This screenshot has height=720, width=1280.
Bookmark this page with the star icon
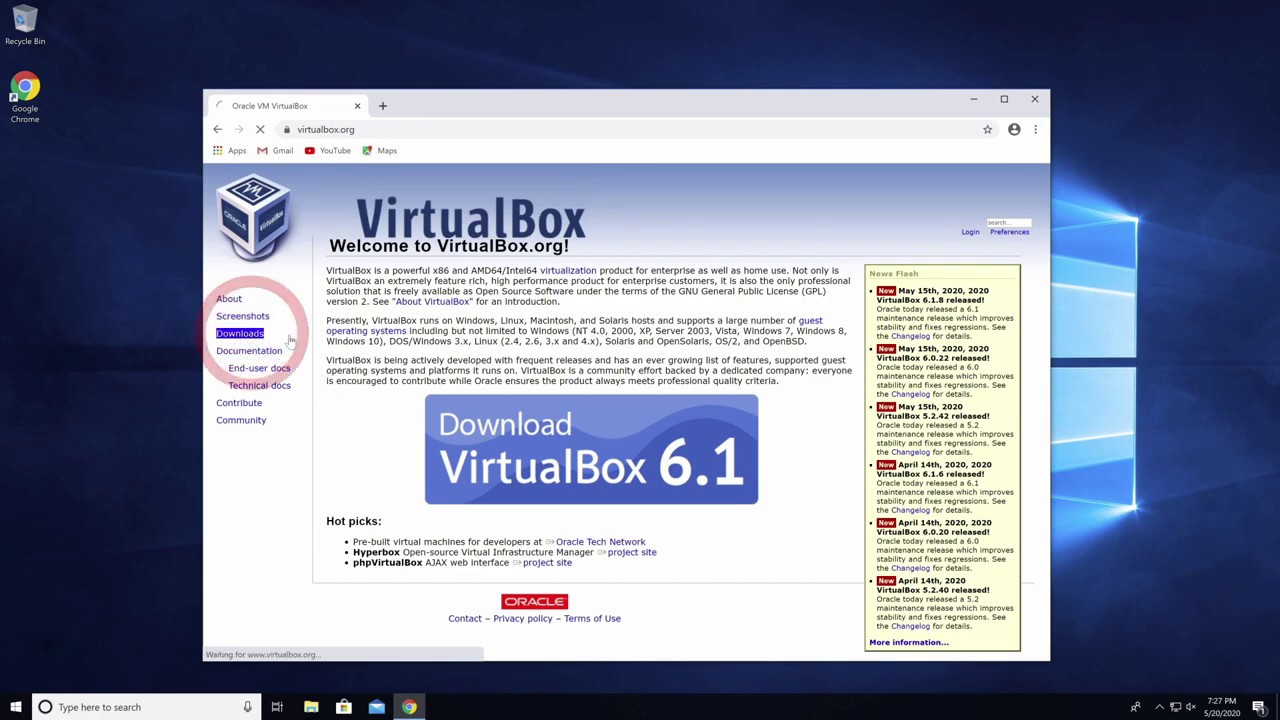coord(987,129)
